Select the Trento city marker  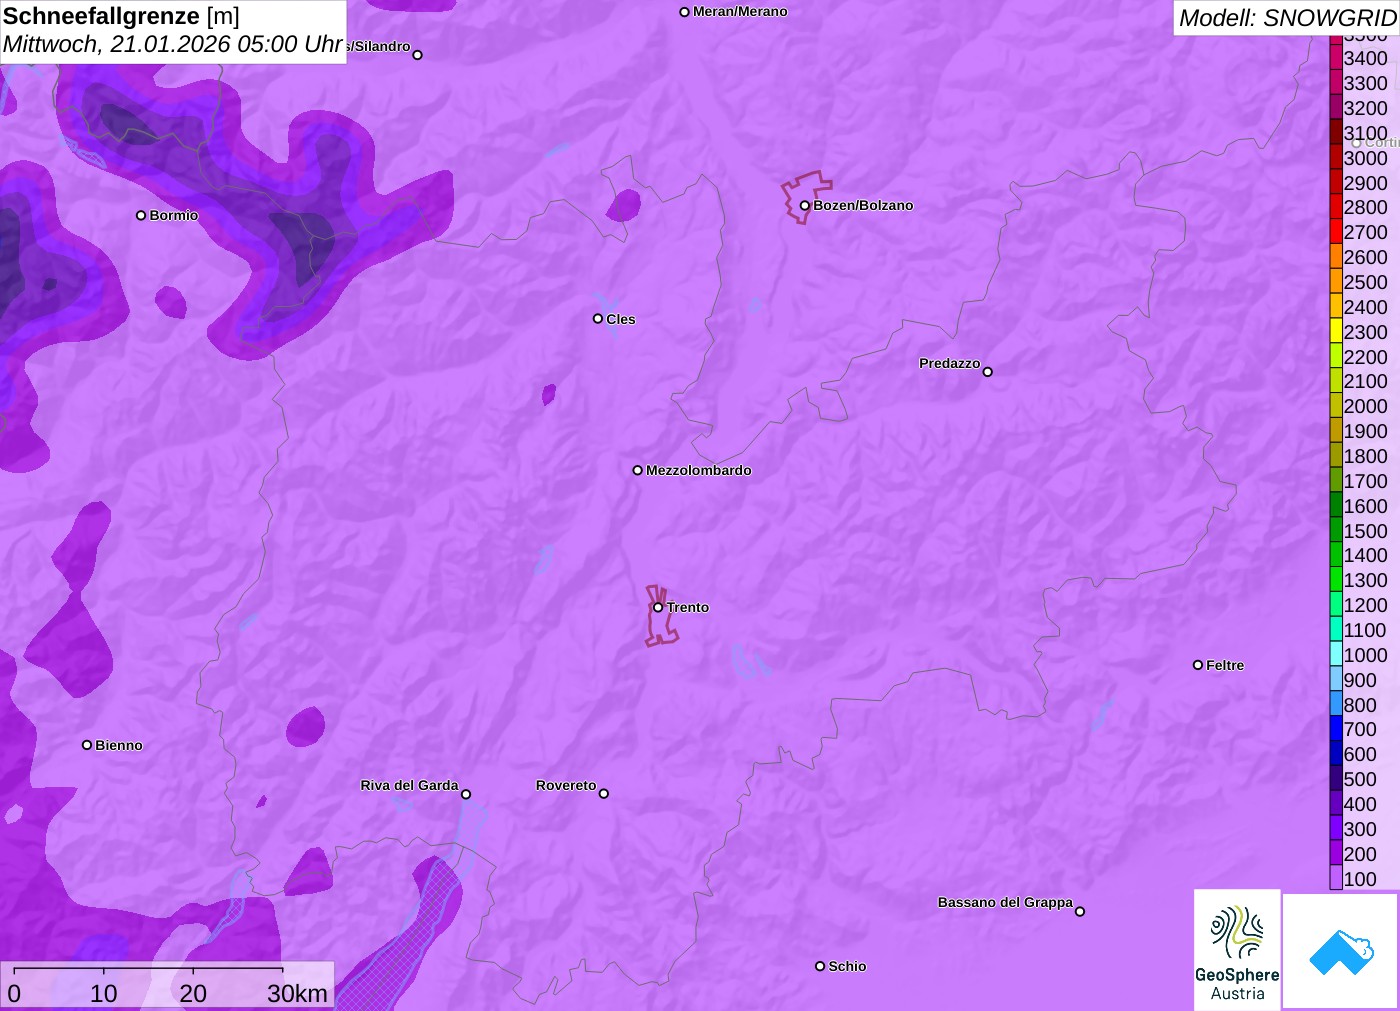pos(658,607)
